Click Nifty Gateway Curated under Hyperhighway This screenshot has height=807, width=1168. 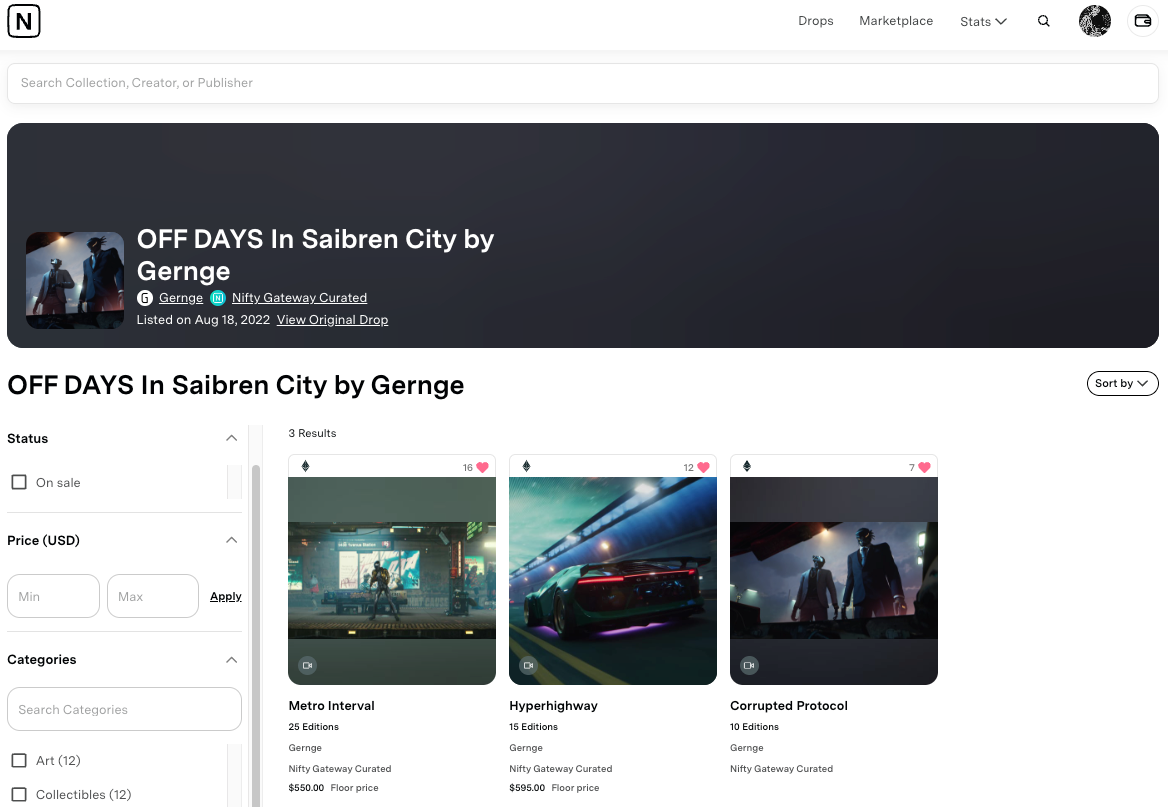[x=561, y=768]
